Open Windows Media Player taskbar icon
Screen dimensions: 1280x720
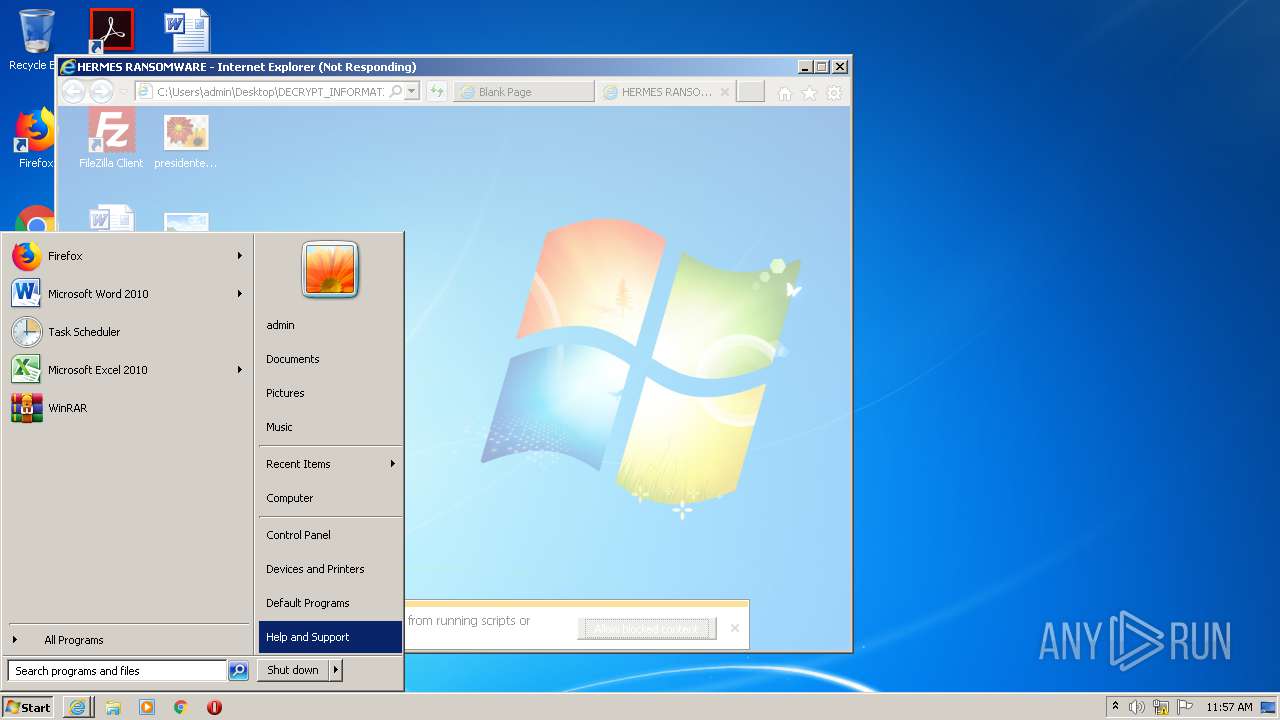click(147, 707)
